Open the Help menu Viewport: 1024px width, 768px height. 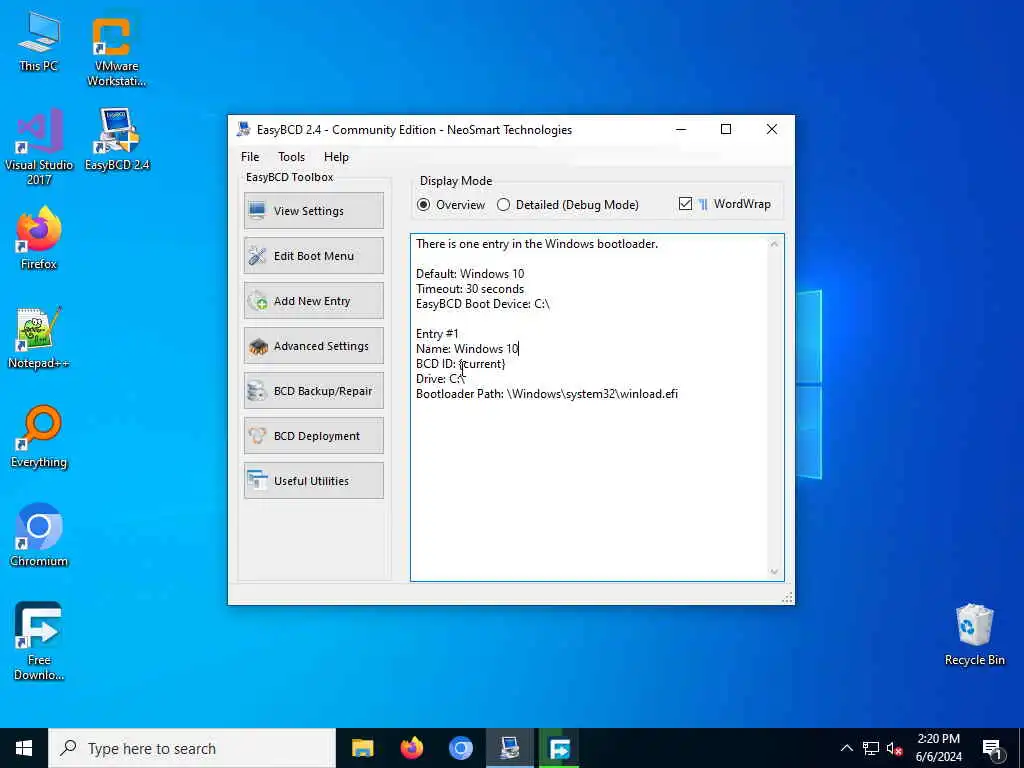(x=336, y=157)
